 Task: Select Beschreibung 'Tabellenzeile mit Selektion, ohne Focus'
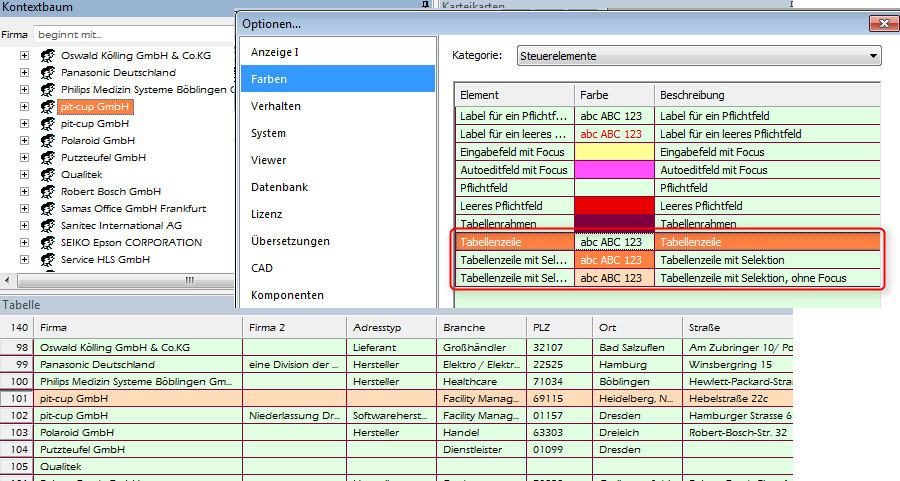click(x=767, y=278)
